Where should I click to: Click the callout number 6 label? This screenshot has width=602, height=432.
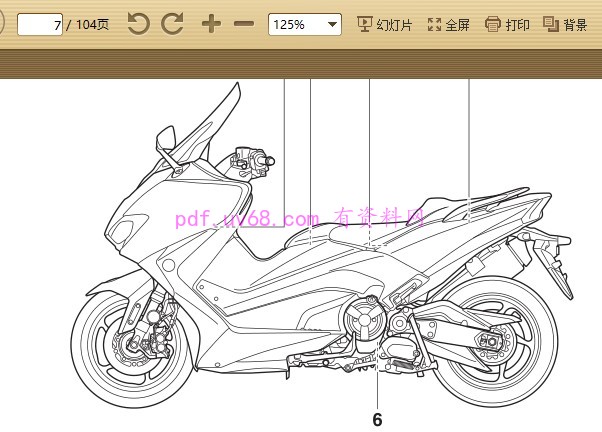pyautogui.click(x=377, y=420)
